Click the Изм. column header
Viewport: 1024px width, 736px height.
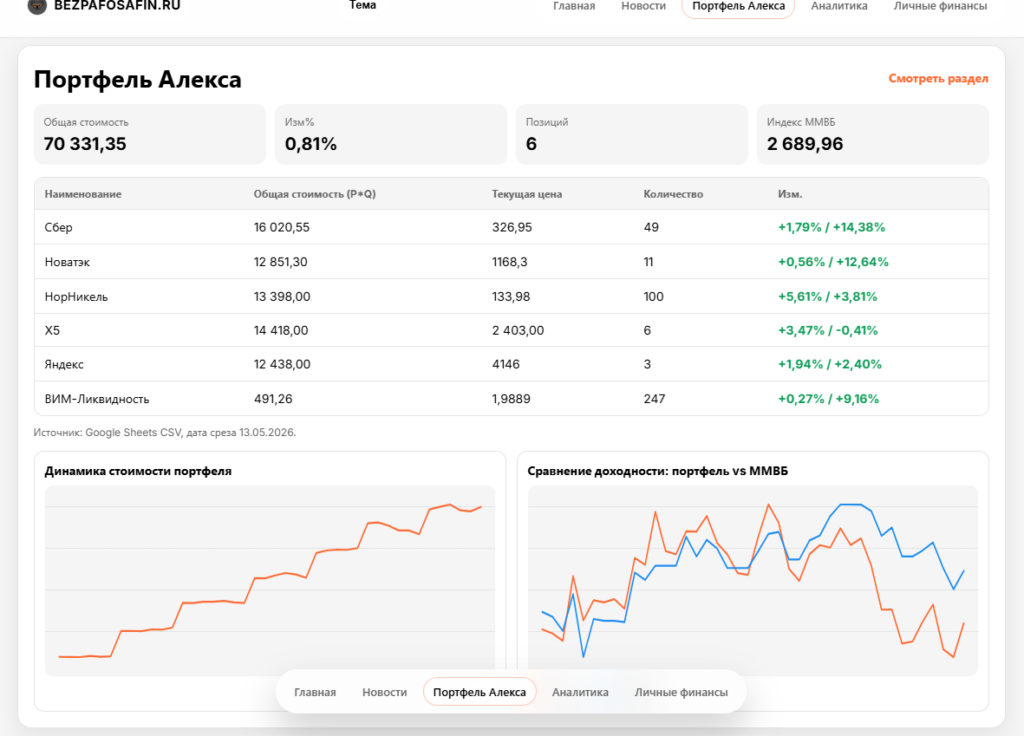[790, 194]
